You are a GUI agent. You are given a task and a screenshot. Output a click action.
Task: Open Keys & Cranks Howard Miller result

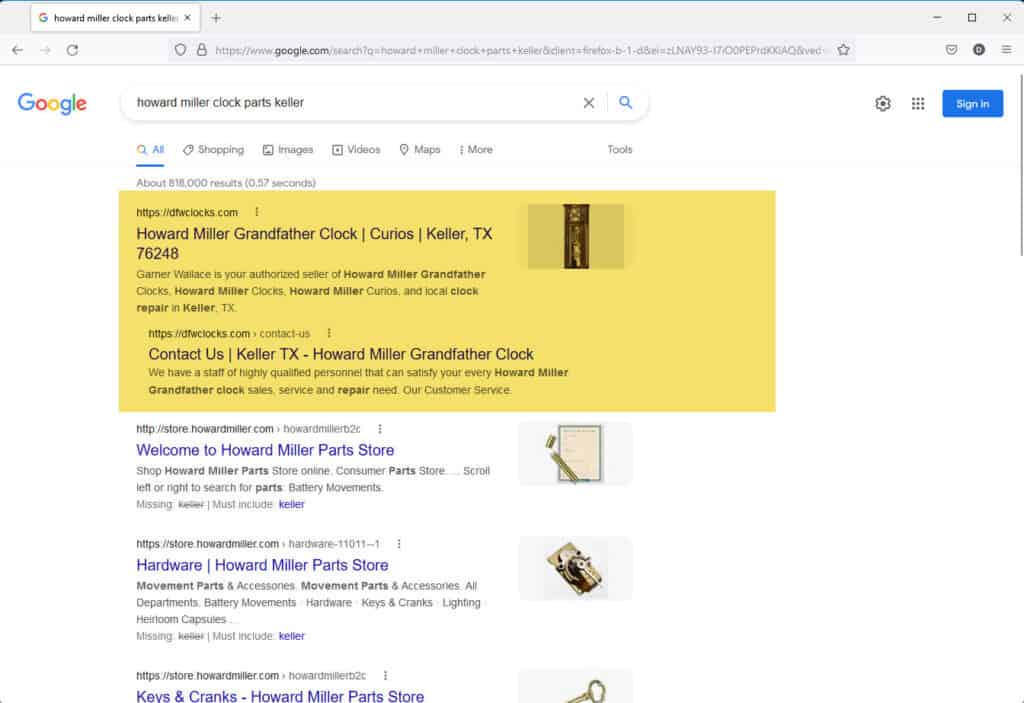[x=280, y=696]
